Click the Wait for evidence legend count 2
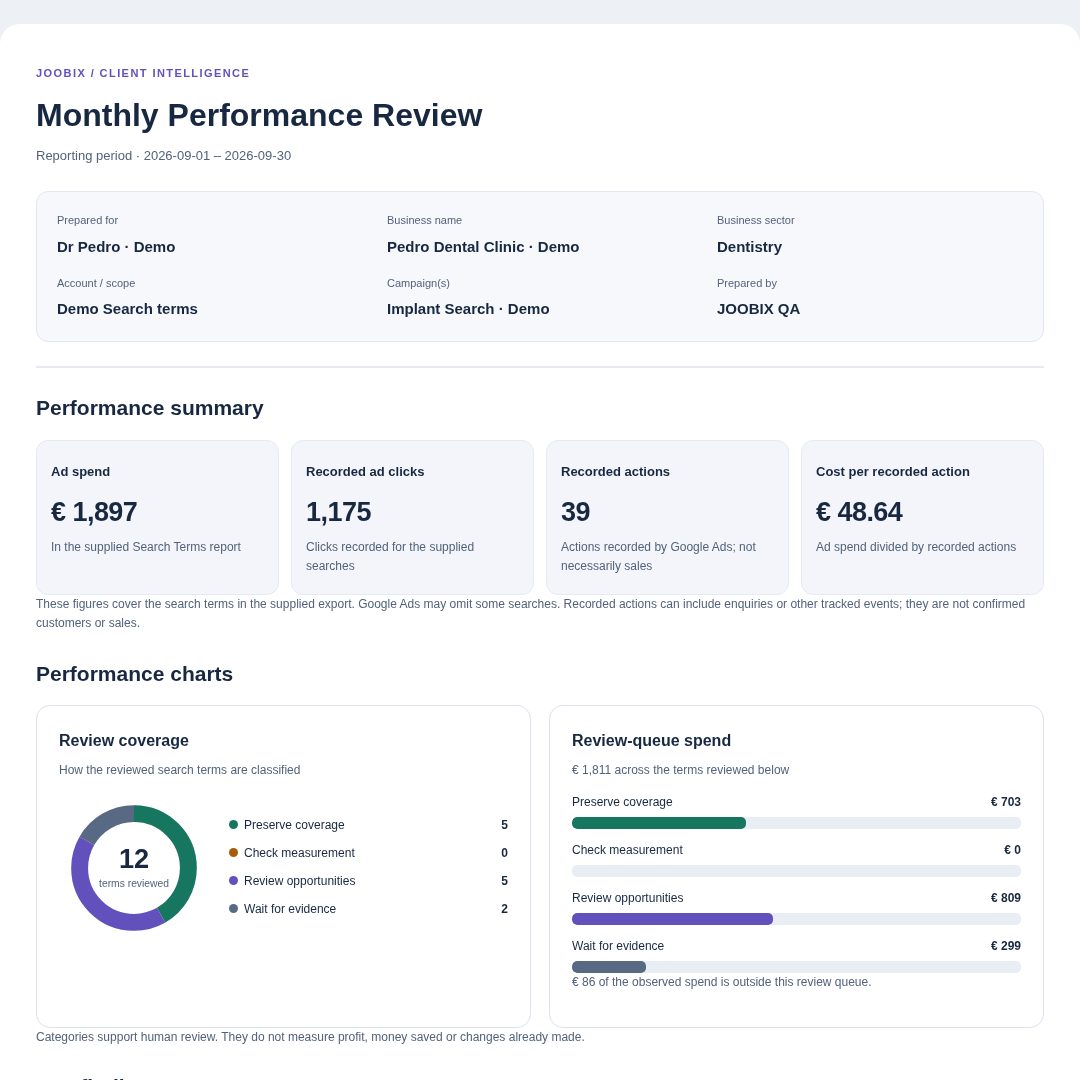This screenshot has height=1080, width=1080. point(504,909)
